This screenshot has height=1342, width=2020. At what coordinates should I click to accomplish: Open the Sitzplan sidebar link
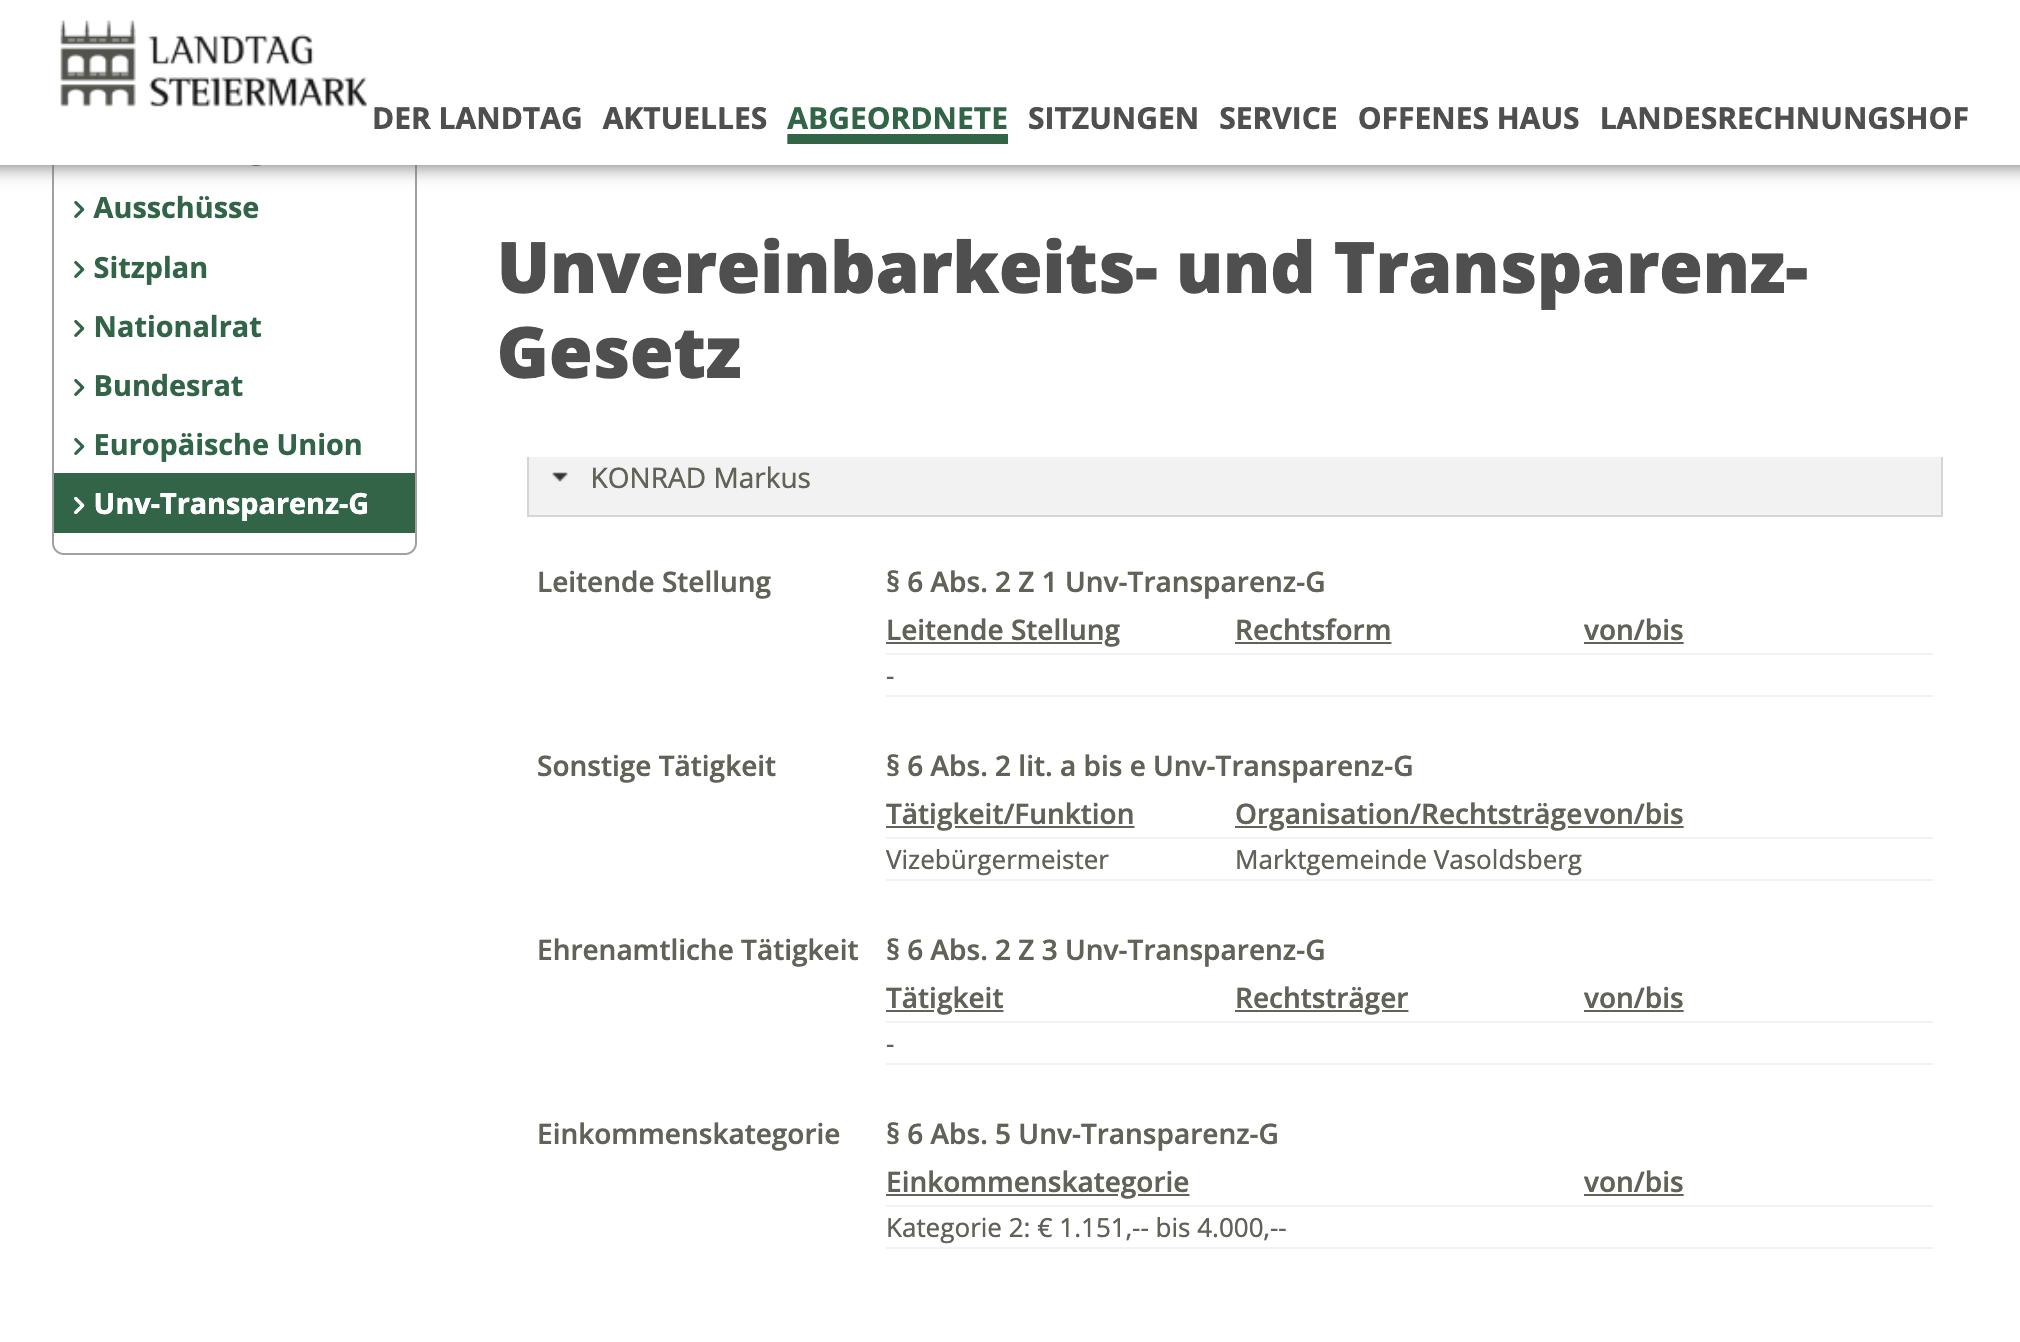click(150, 268)
